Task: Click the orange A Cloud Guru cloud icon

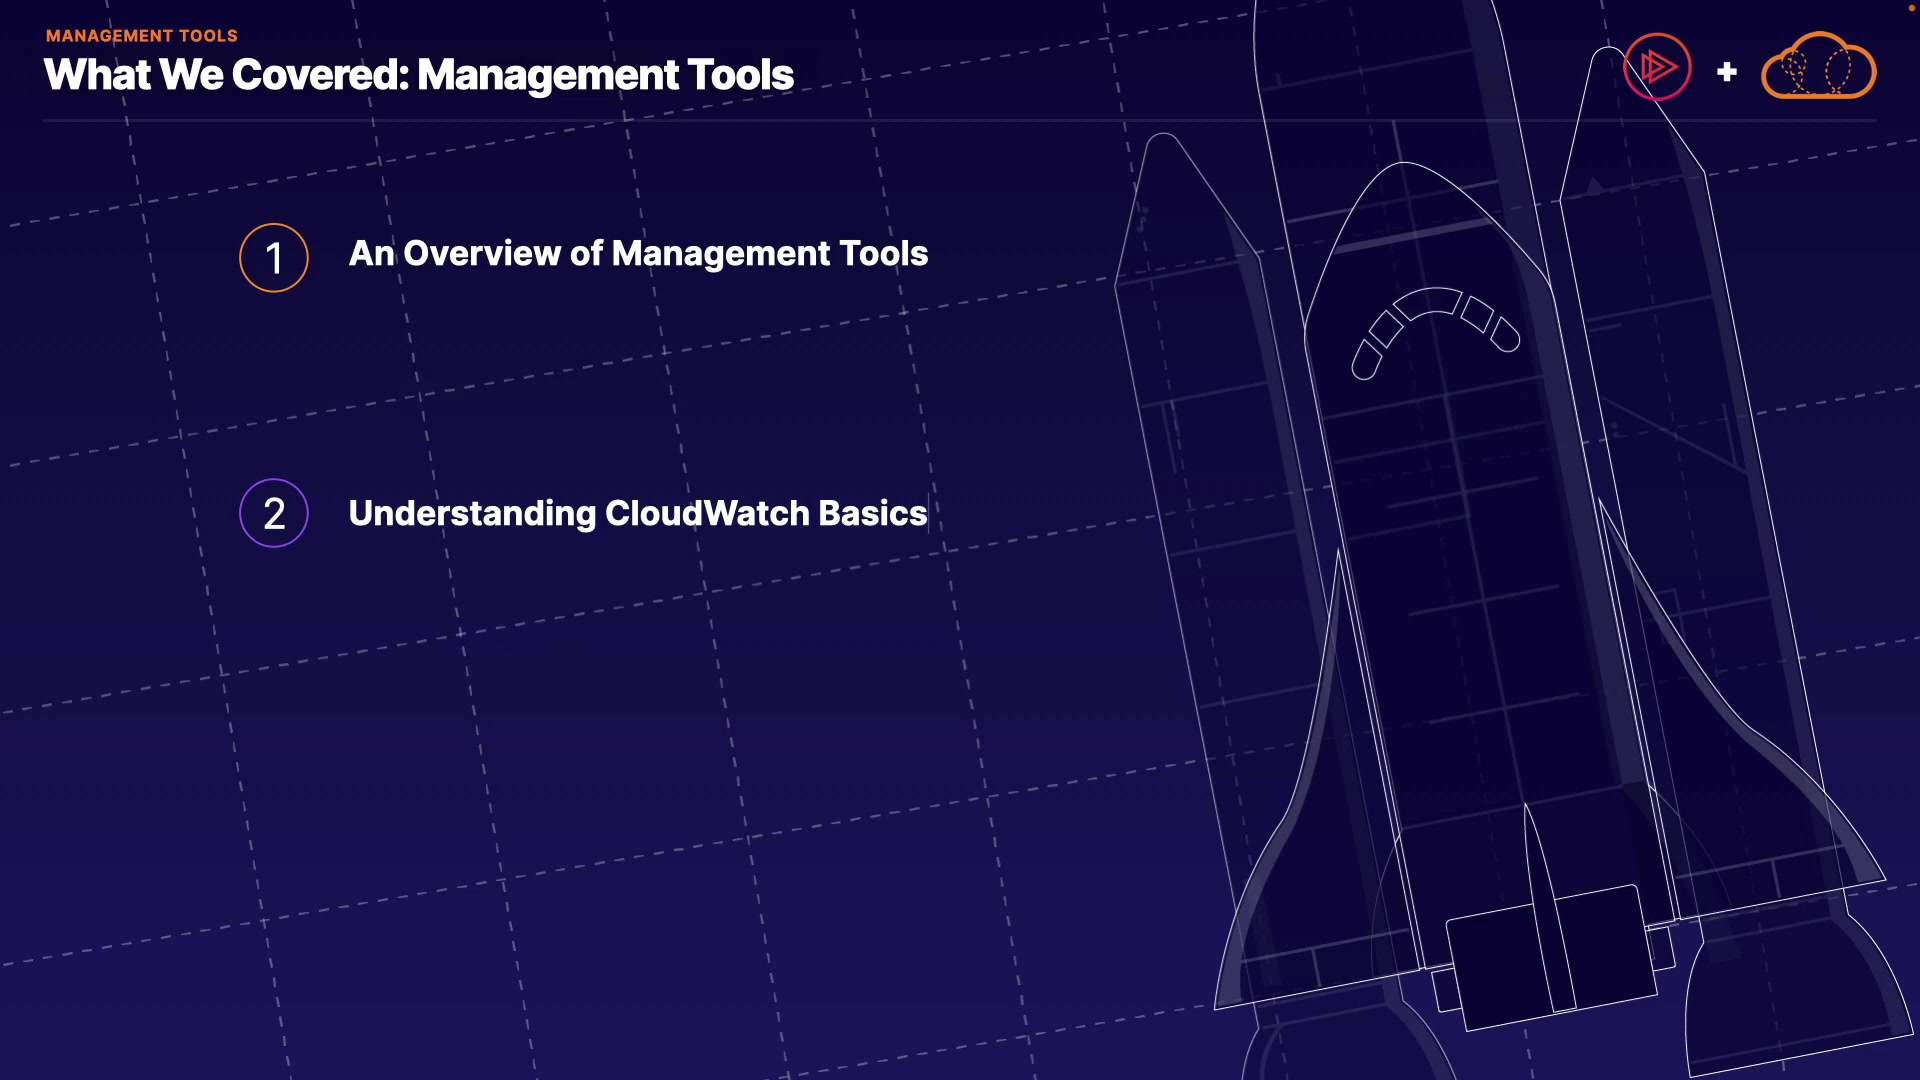Action: [1818, 67]
